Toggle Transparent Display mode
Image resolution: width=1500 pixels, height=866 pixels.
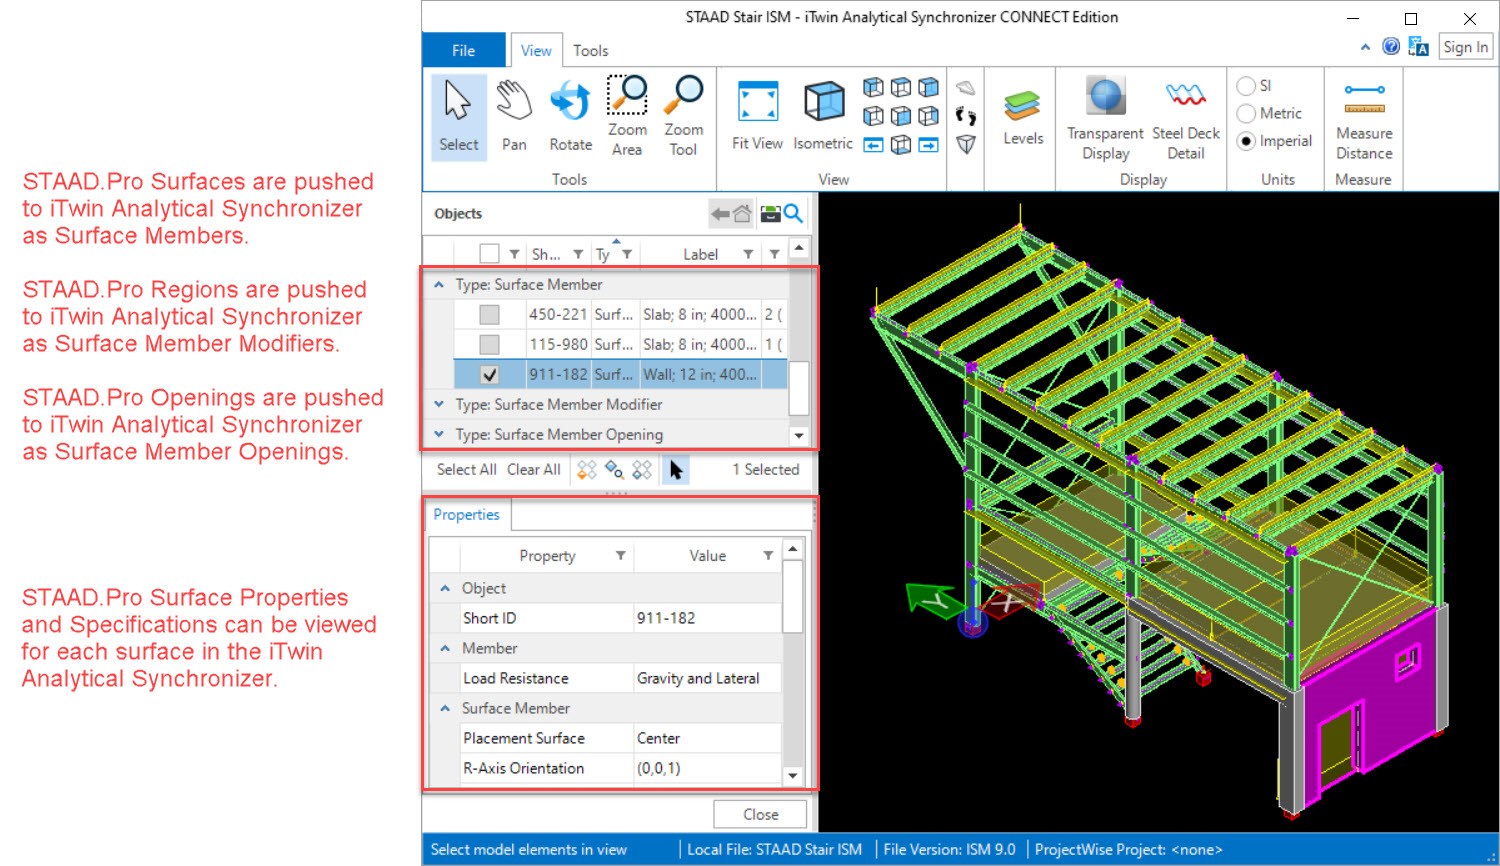click(x=1105, y=117)
